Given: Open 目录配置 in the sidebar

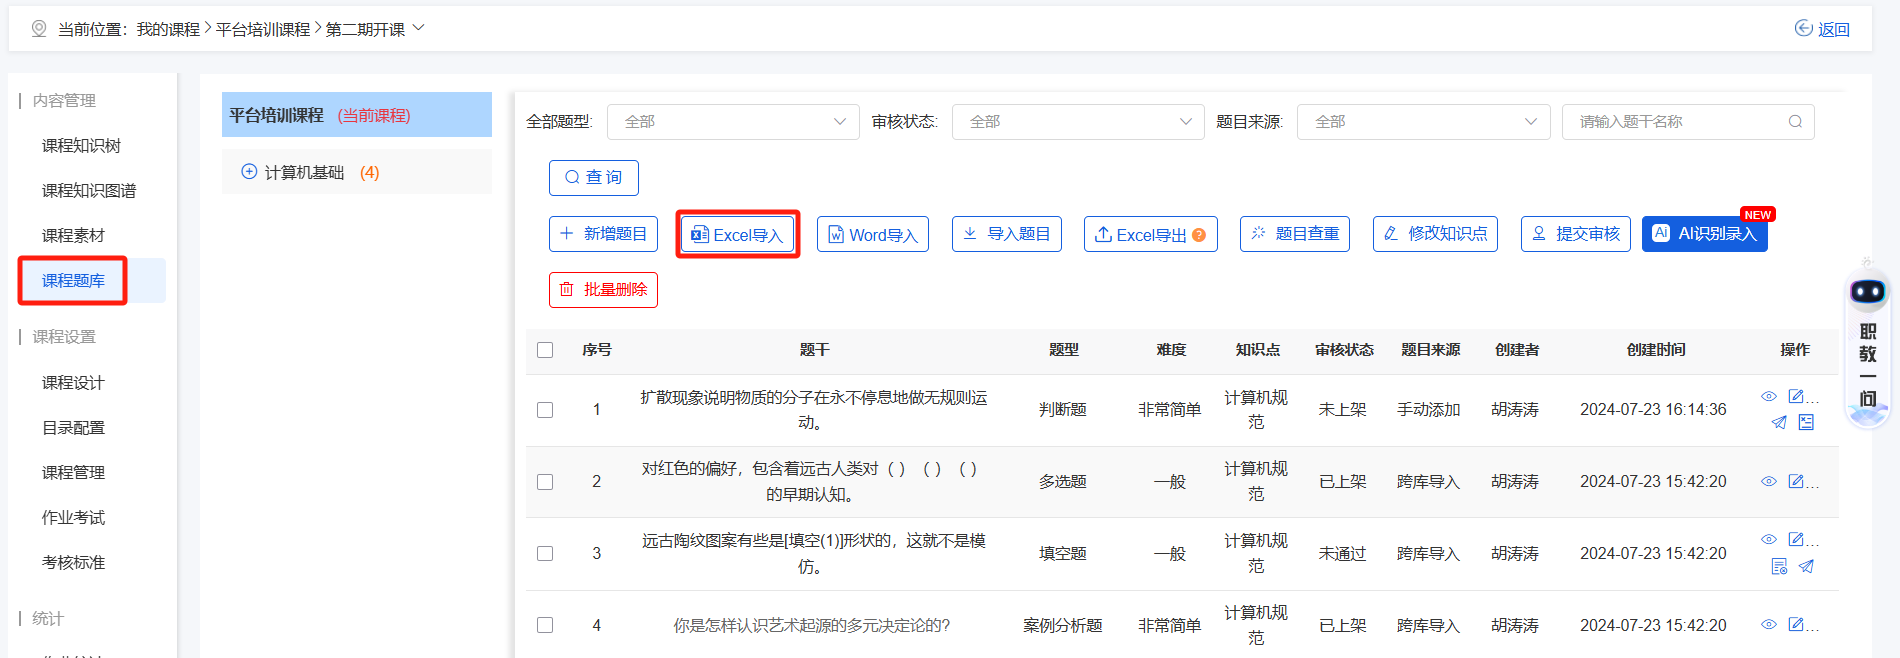Looking at the screenshot, I should point(73,428).
